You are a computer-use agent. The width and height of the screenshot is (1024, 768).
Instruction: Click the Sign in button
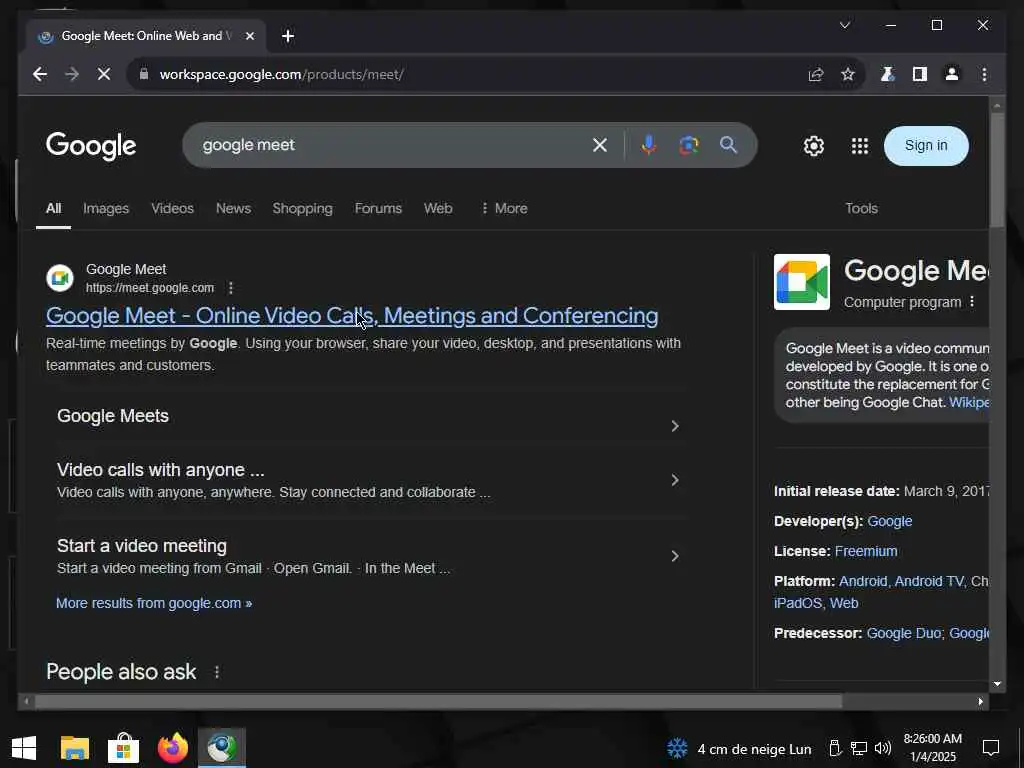925,146
